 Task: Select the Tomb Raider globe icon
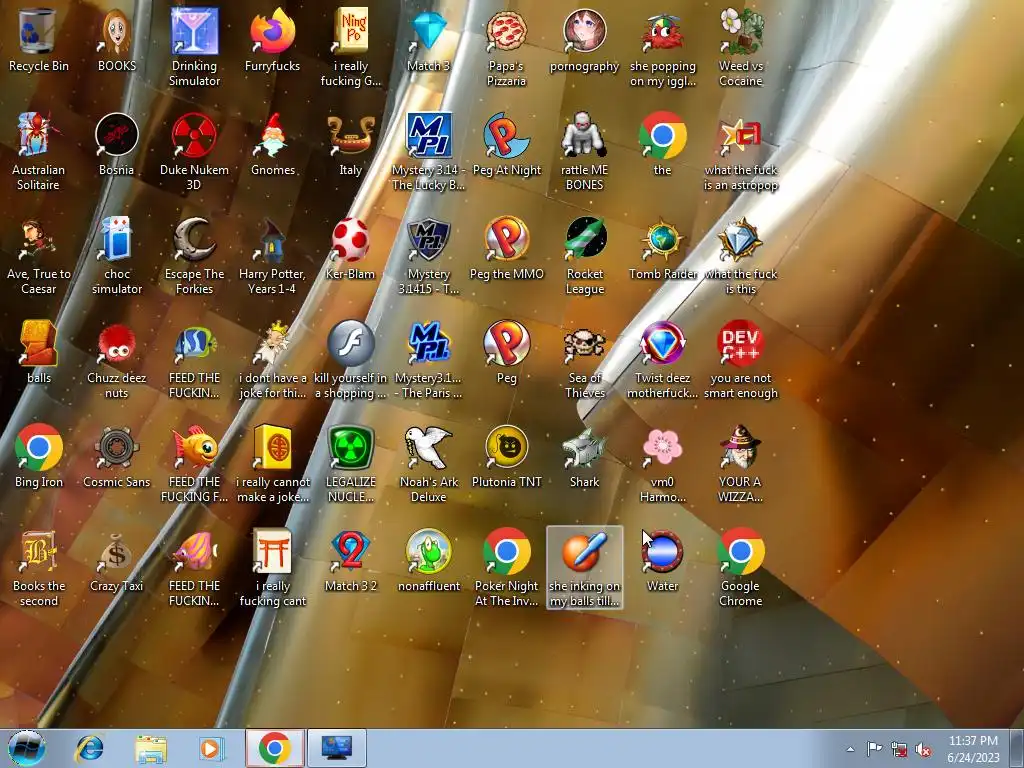point(662,240)
